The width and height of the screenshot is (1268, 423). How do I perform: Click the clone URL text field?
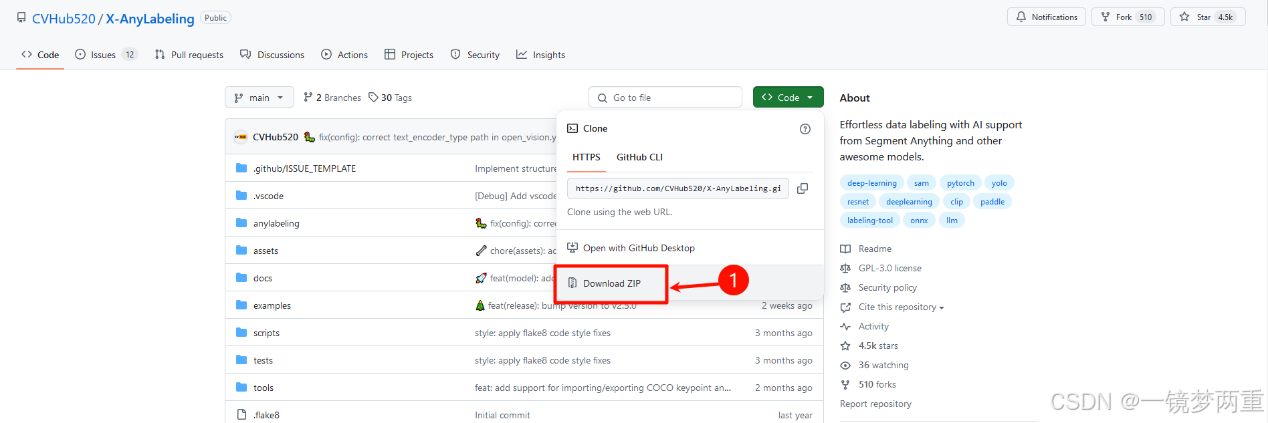[677, 188]
